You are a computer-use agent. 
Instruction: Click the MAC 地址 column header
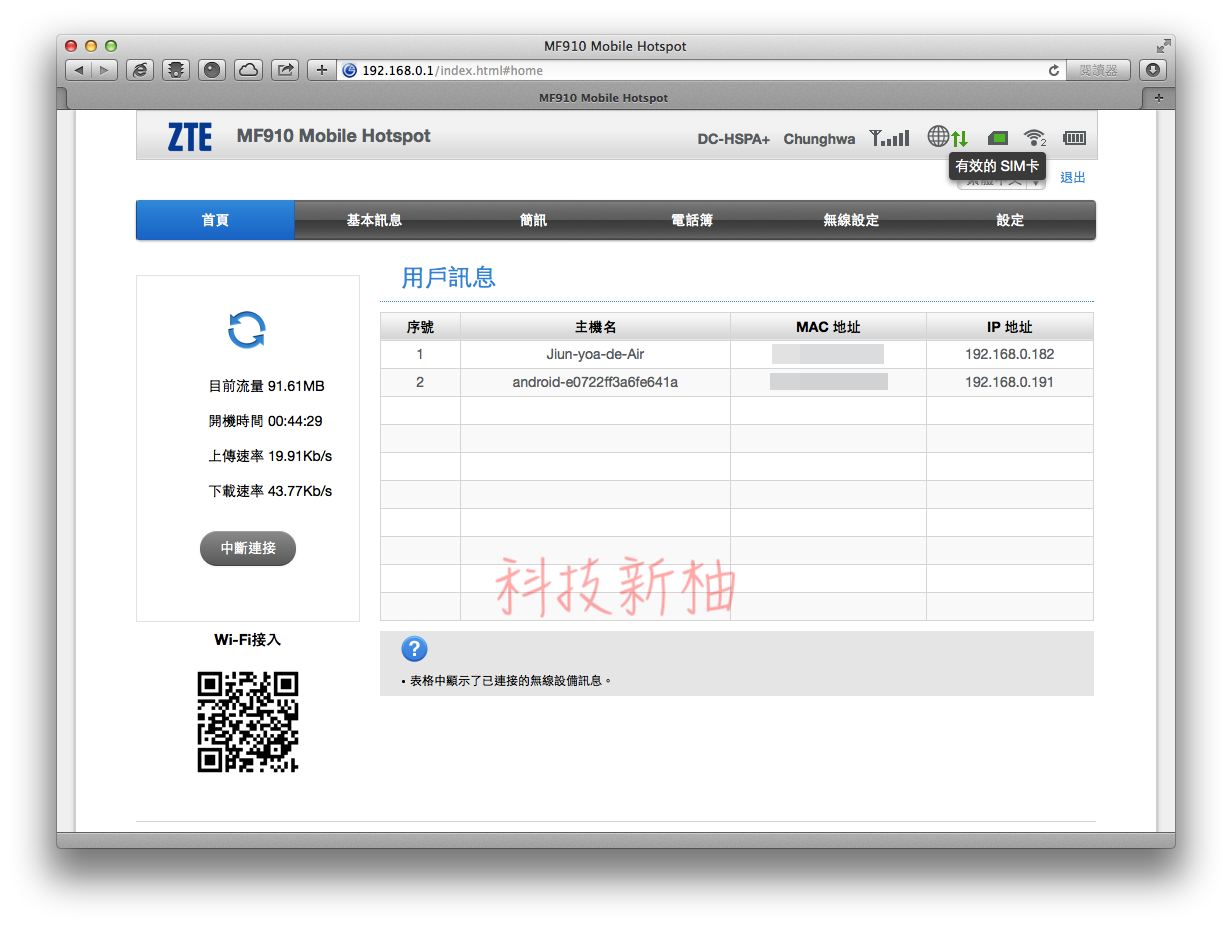pos(828,327)
